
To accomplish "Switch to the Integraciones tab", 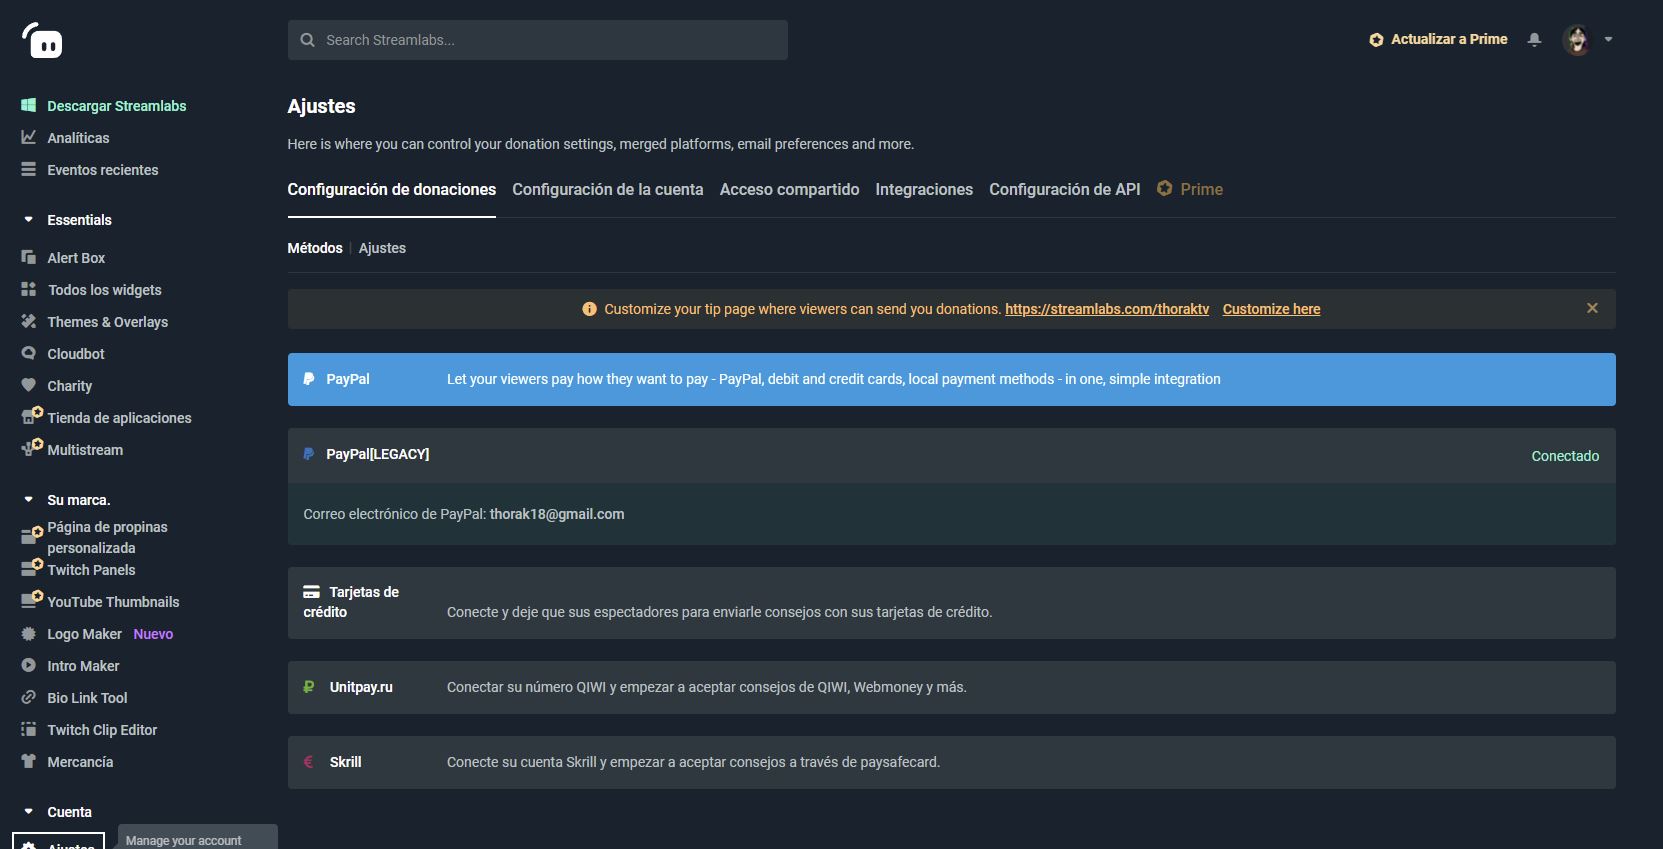I will (x=923, y=189).
